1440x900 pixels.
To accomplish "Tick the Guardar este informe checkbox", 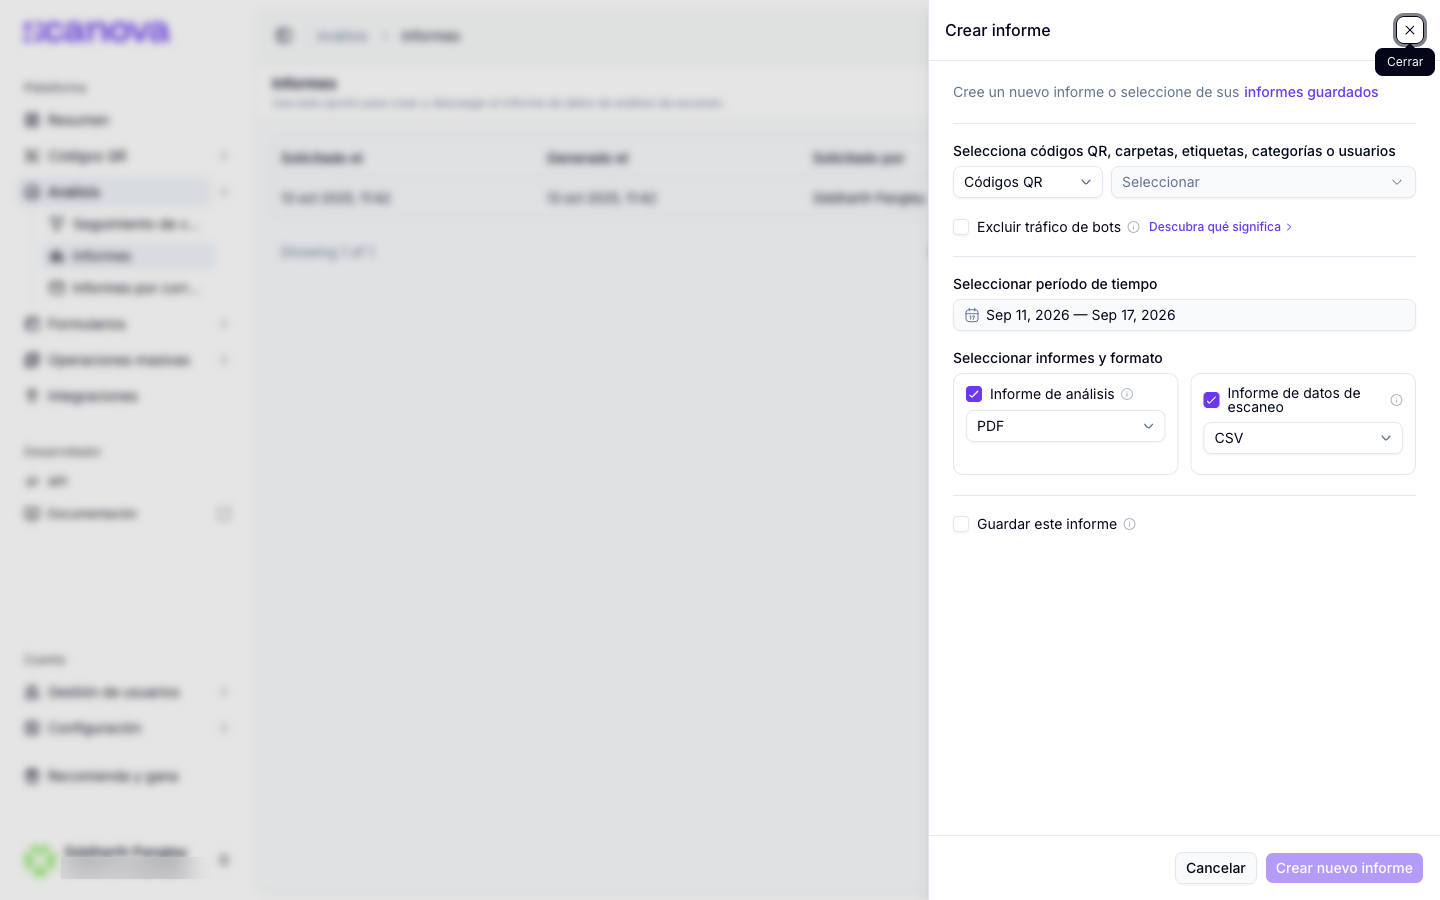I will coord(961,524).
